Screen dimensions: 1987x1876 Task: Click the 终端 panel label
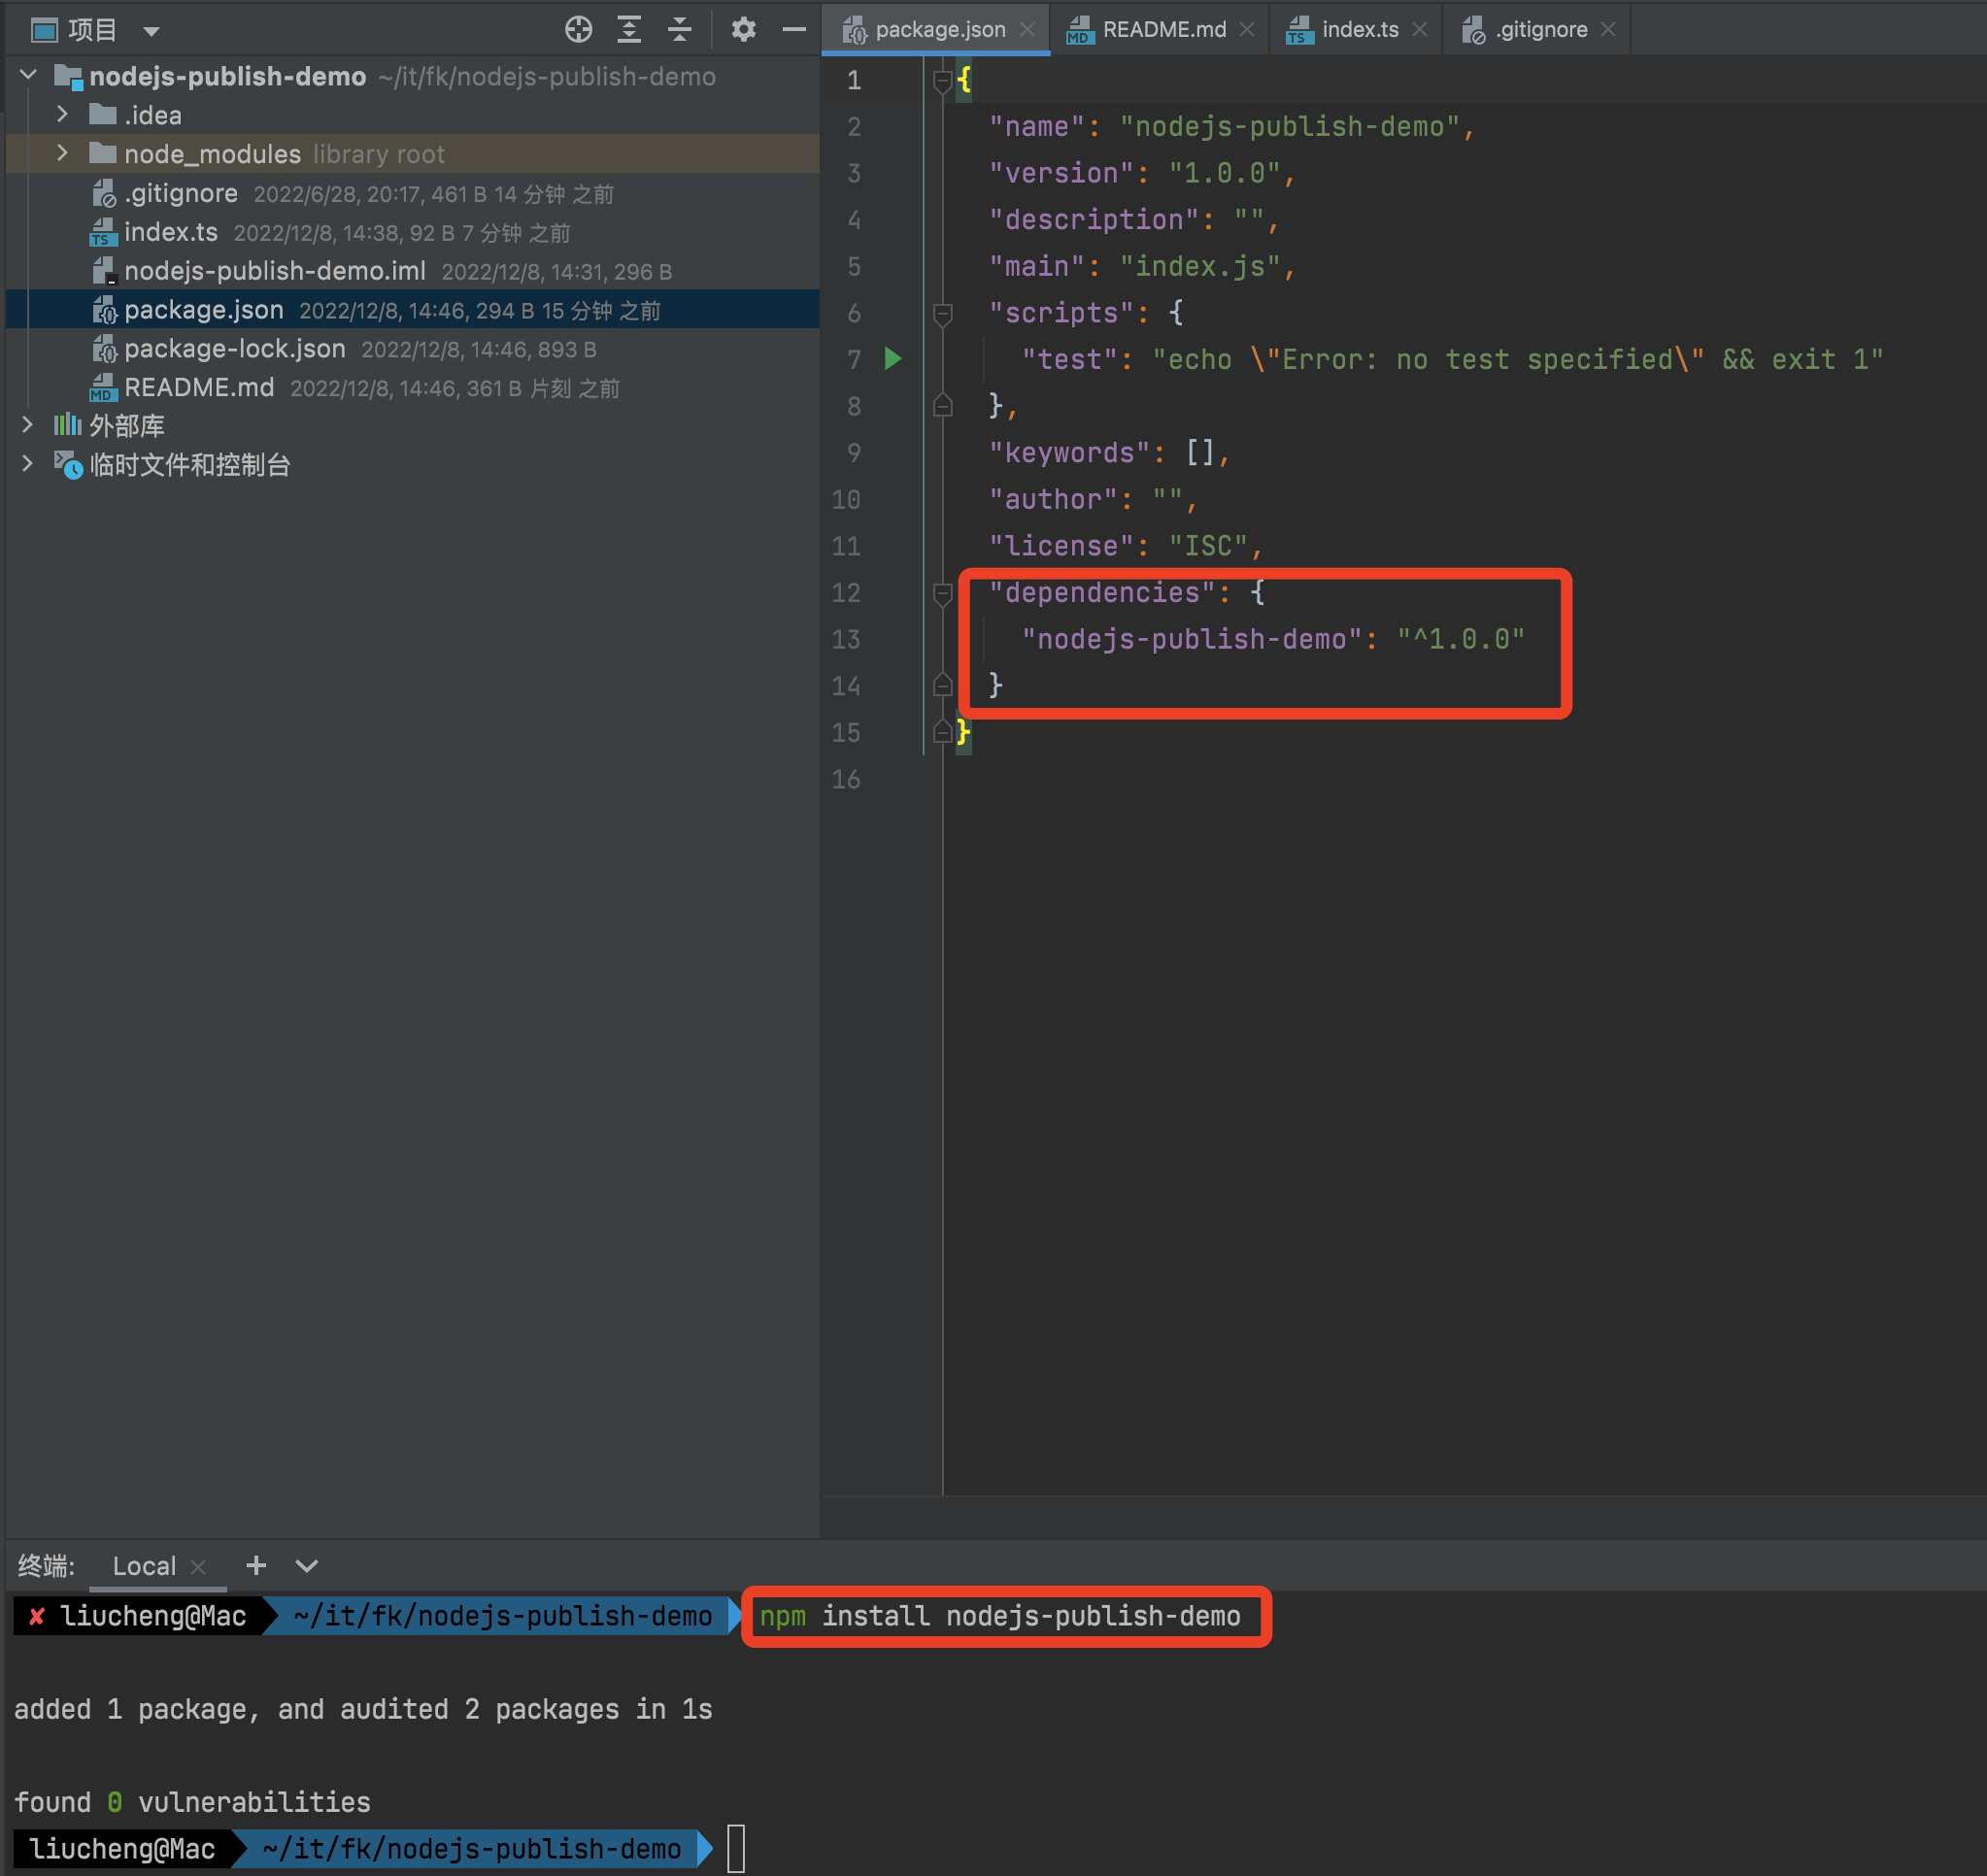point(46,1566)
